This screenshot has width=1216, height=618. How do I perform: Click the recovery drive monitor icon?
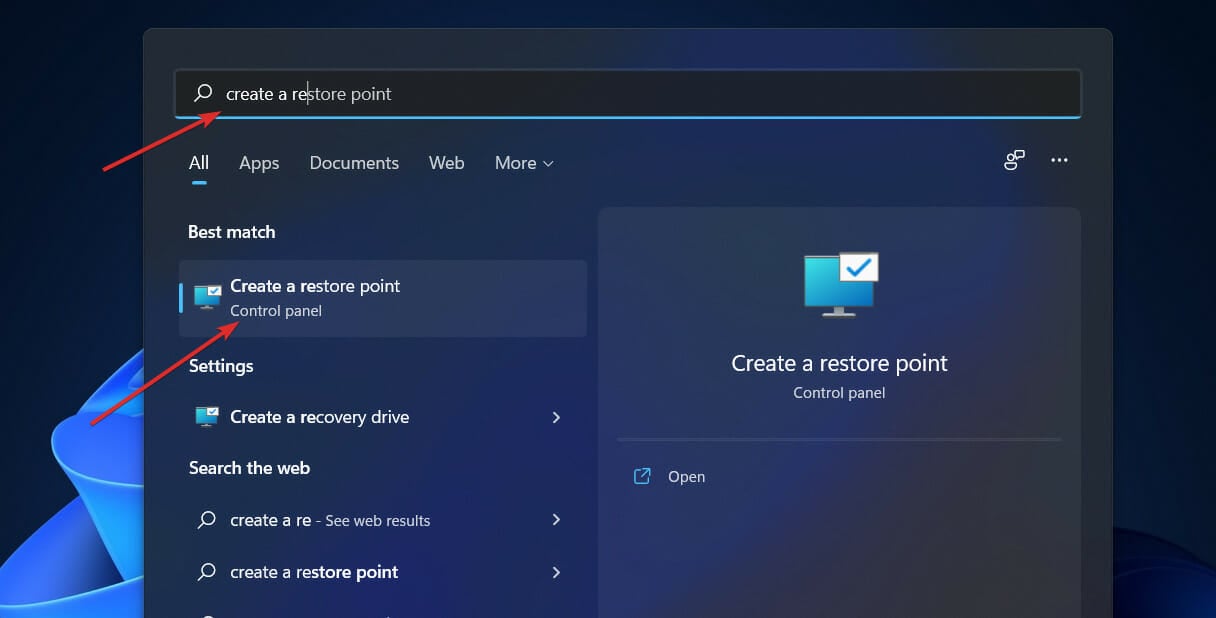coord(207,417)
